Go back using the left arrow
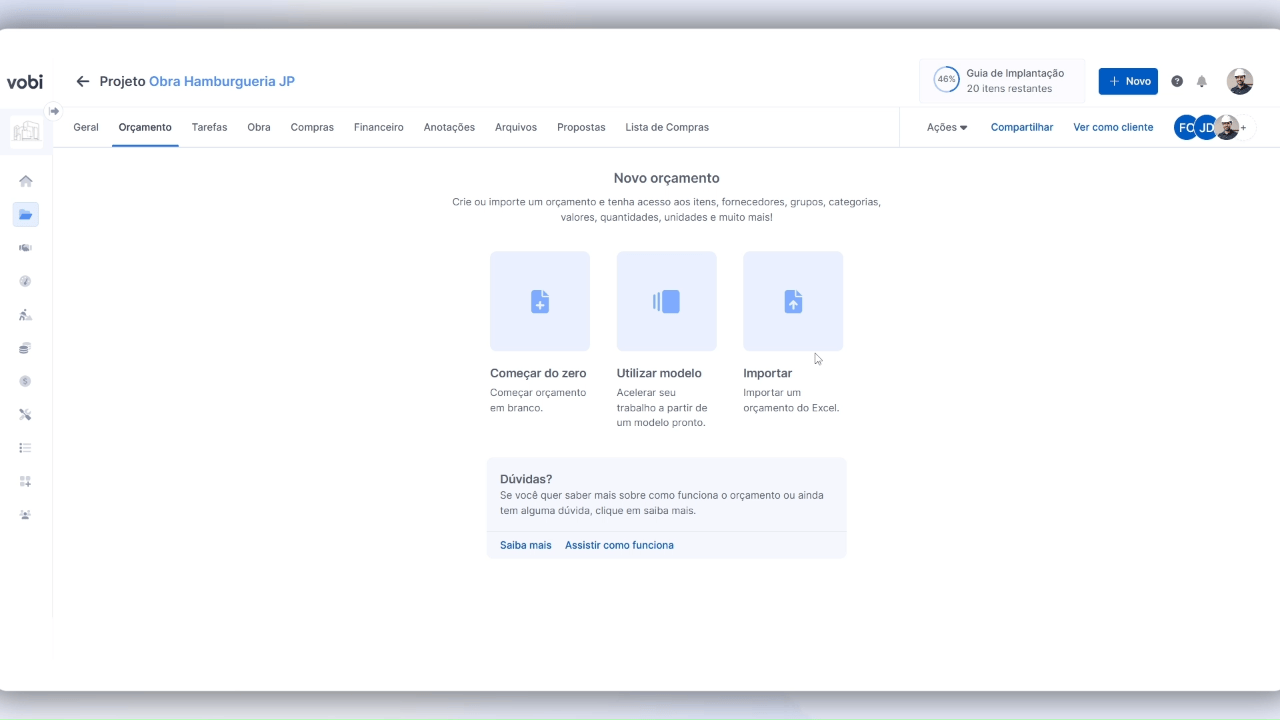 pos(83,82)
